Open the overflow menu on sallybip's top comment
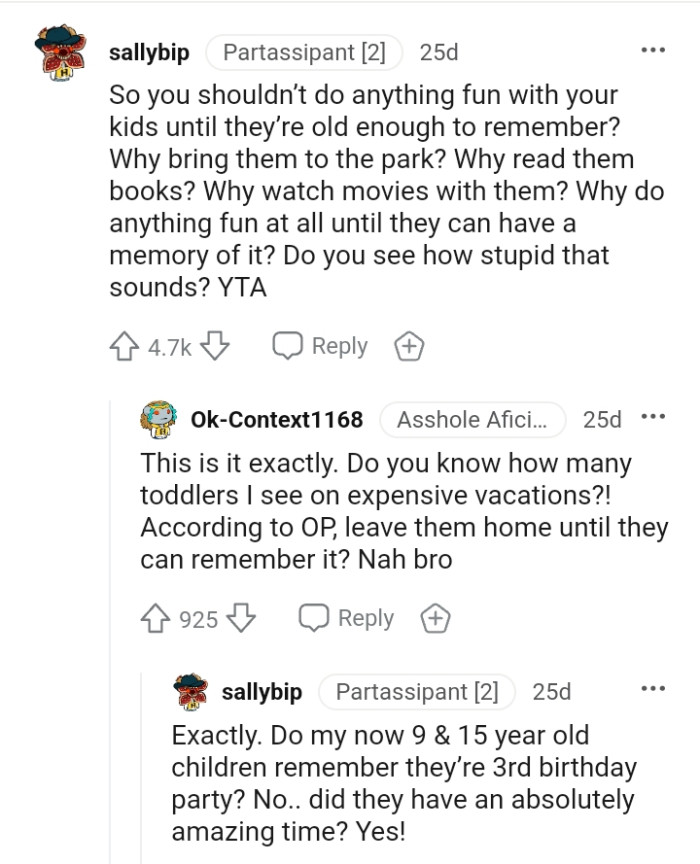This screenshot has width=700, height=864. (x=655, y=48)
